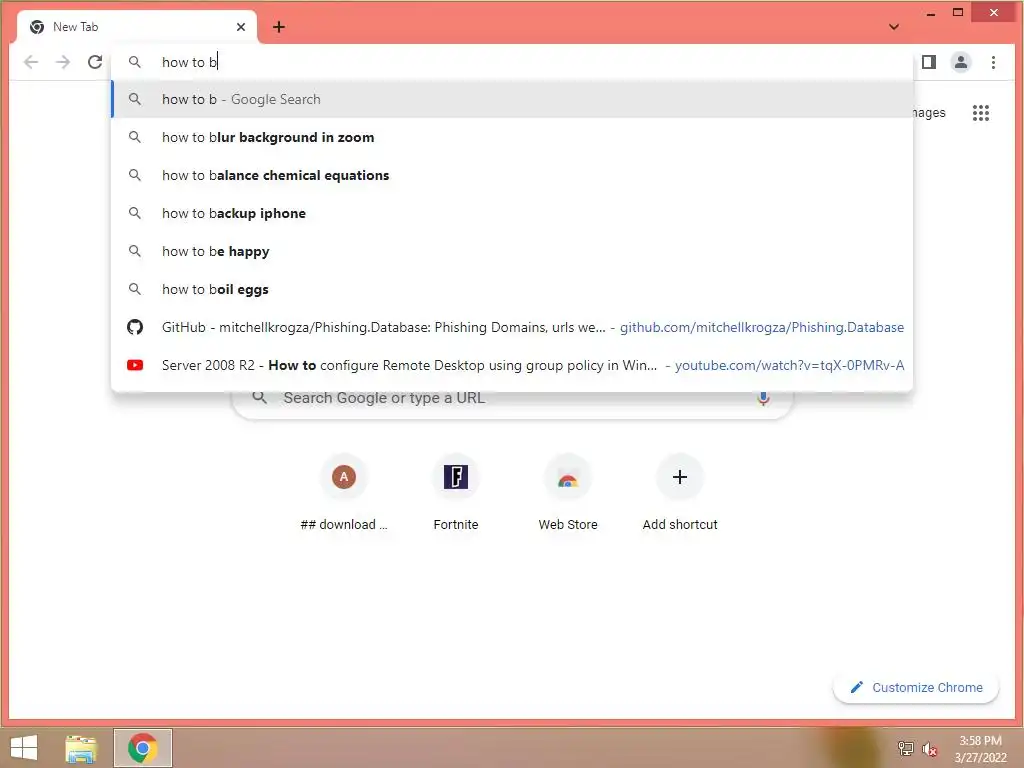Open the Google apps grid

pyautogui.click(x=981, y=113)
